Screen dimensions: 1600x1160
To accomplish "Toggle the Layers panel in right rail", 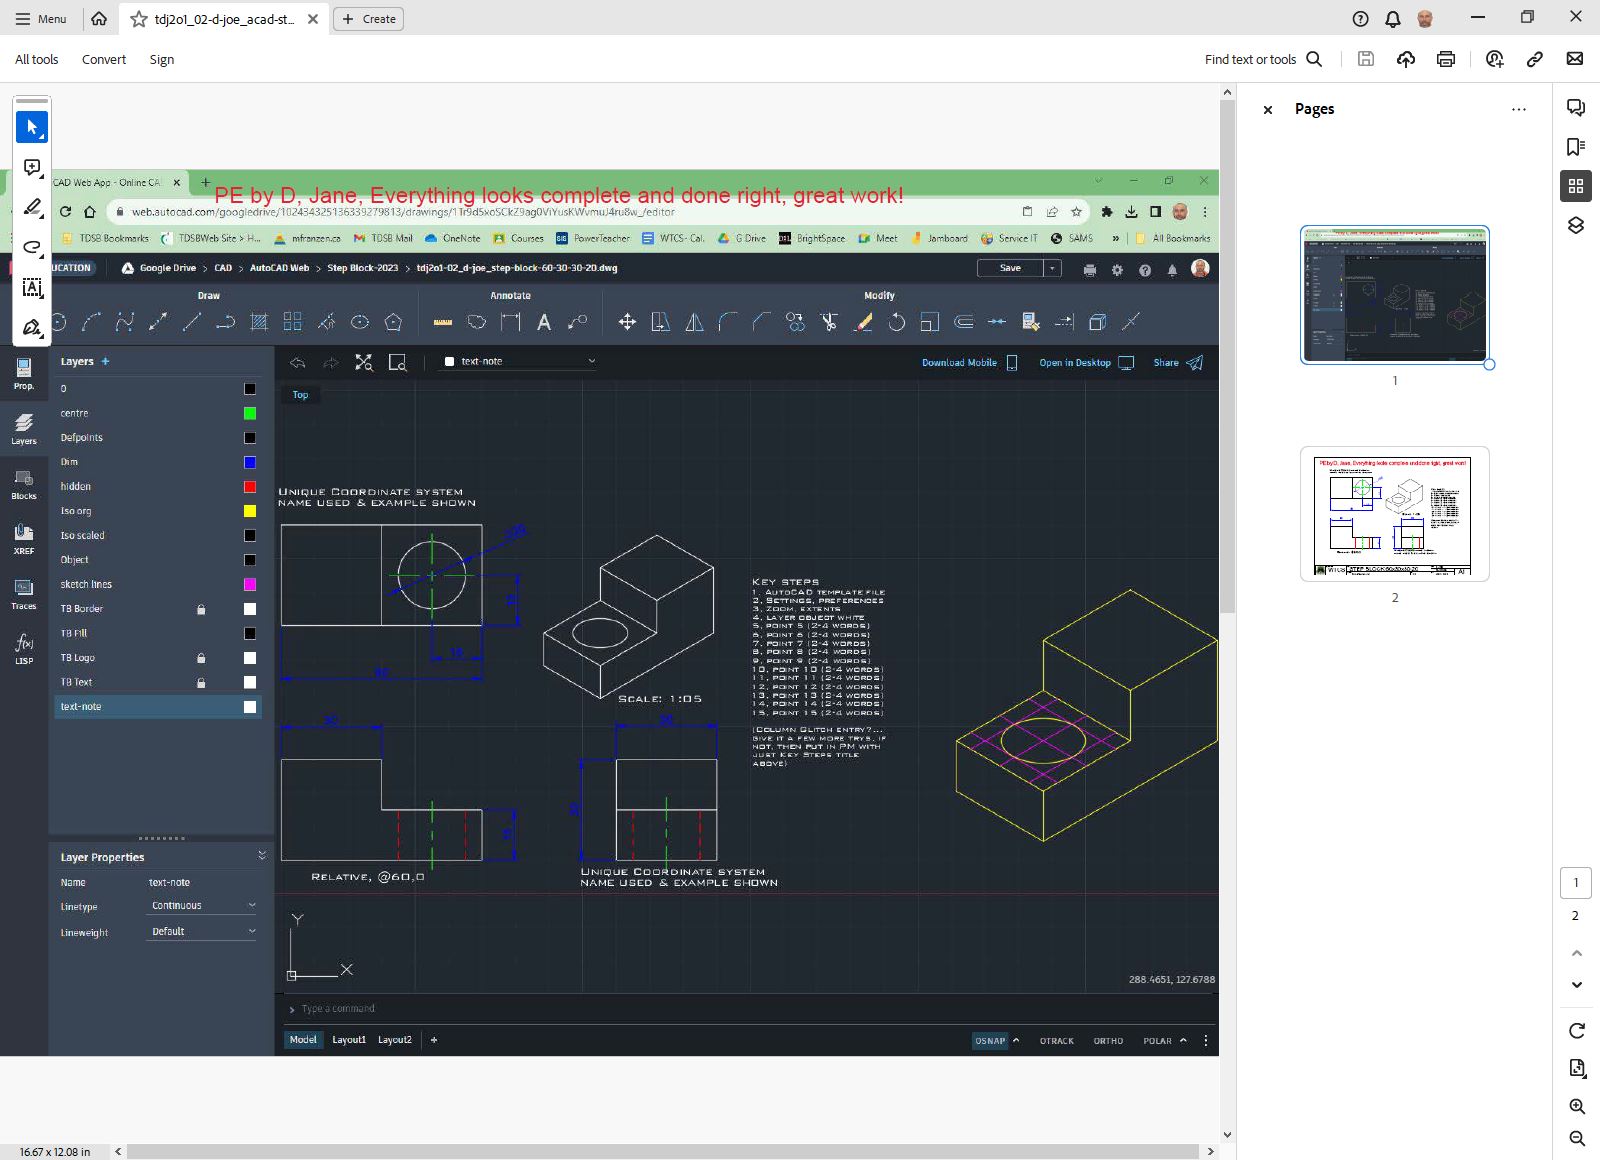I will tap(1576, 225).
